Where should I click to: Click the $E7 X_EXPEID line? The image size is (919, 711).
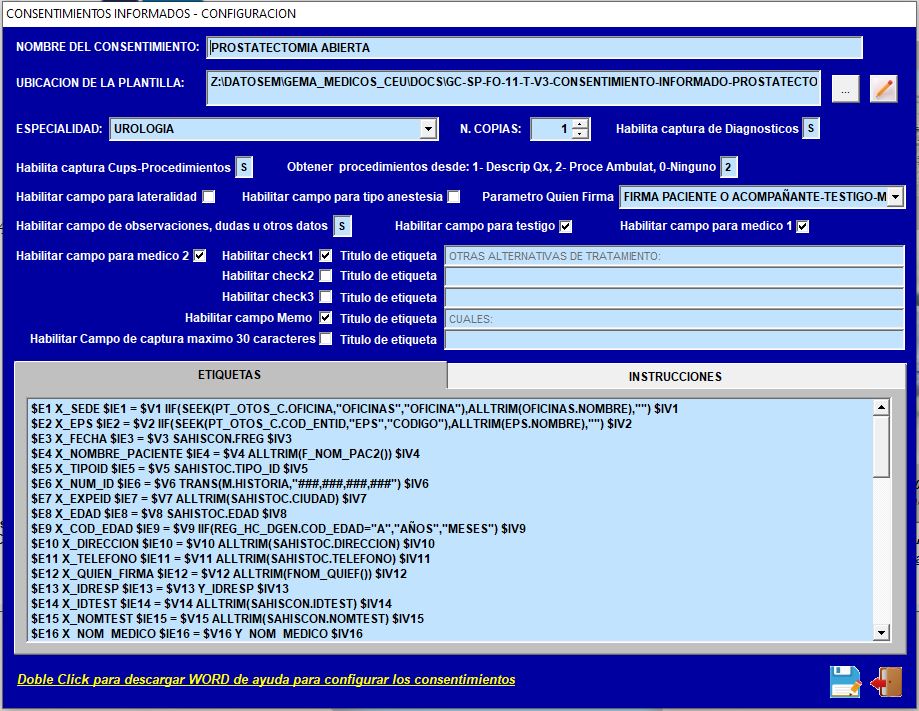(199, 499)
